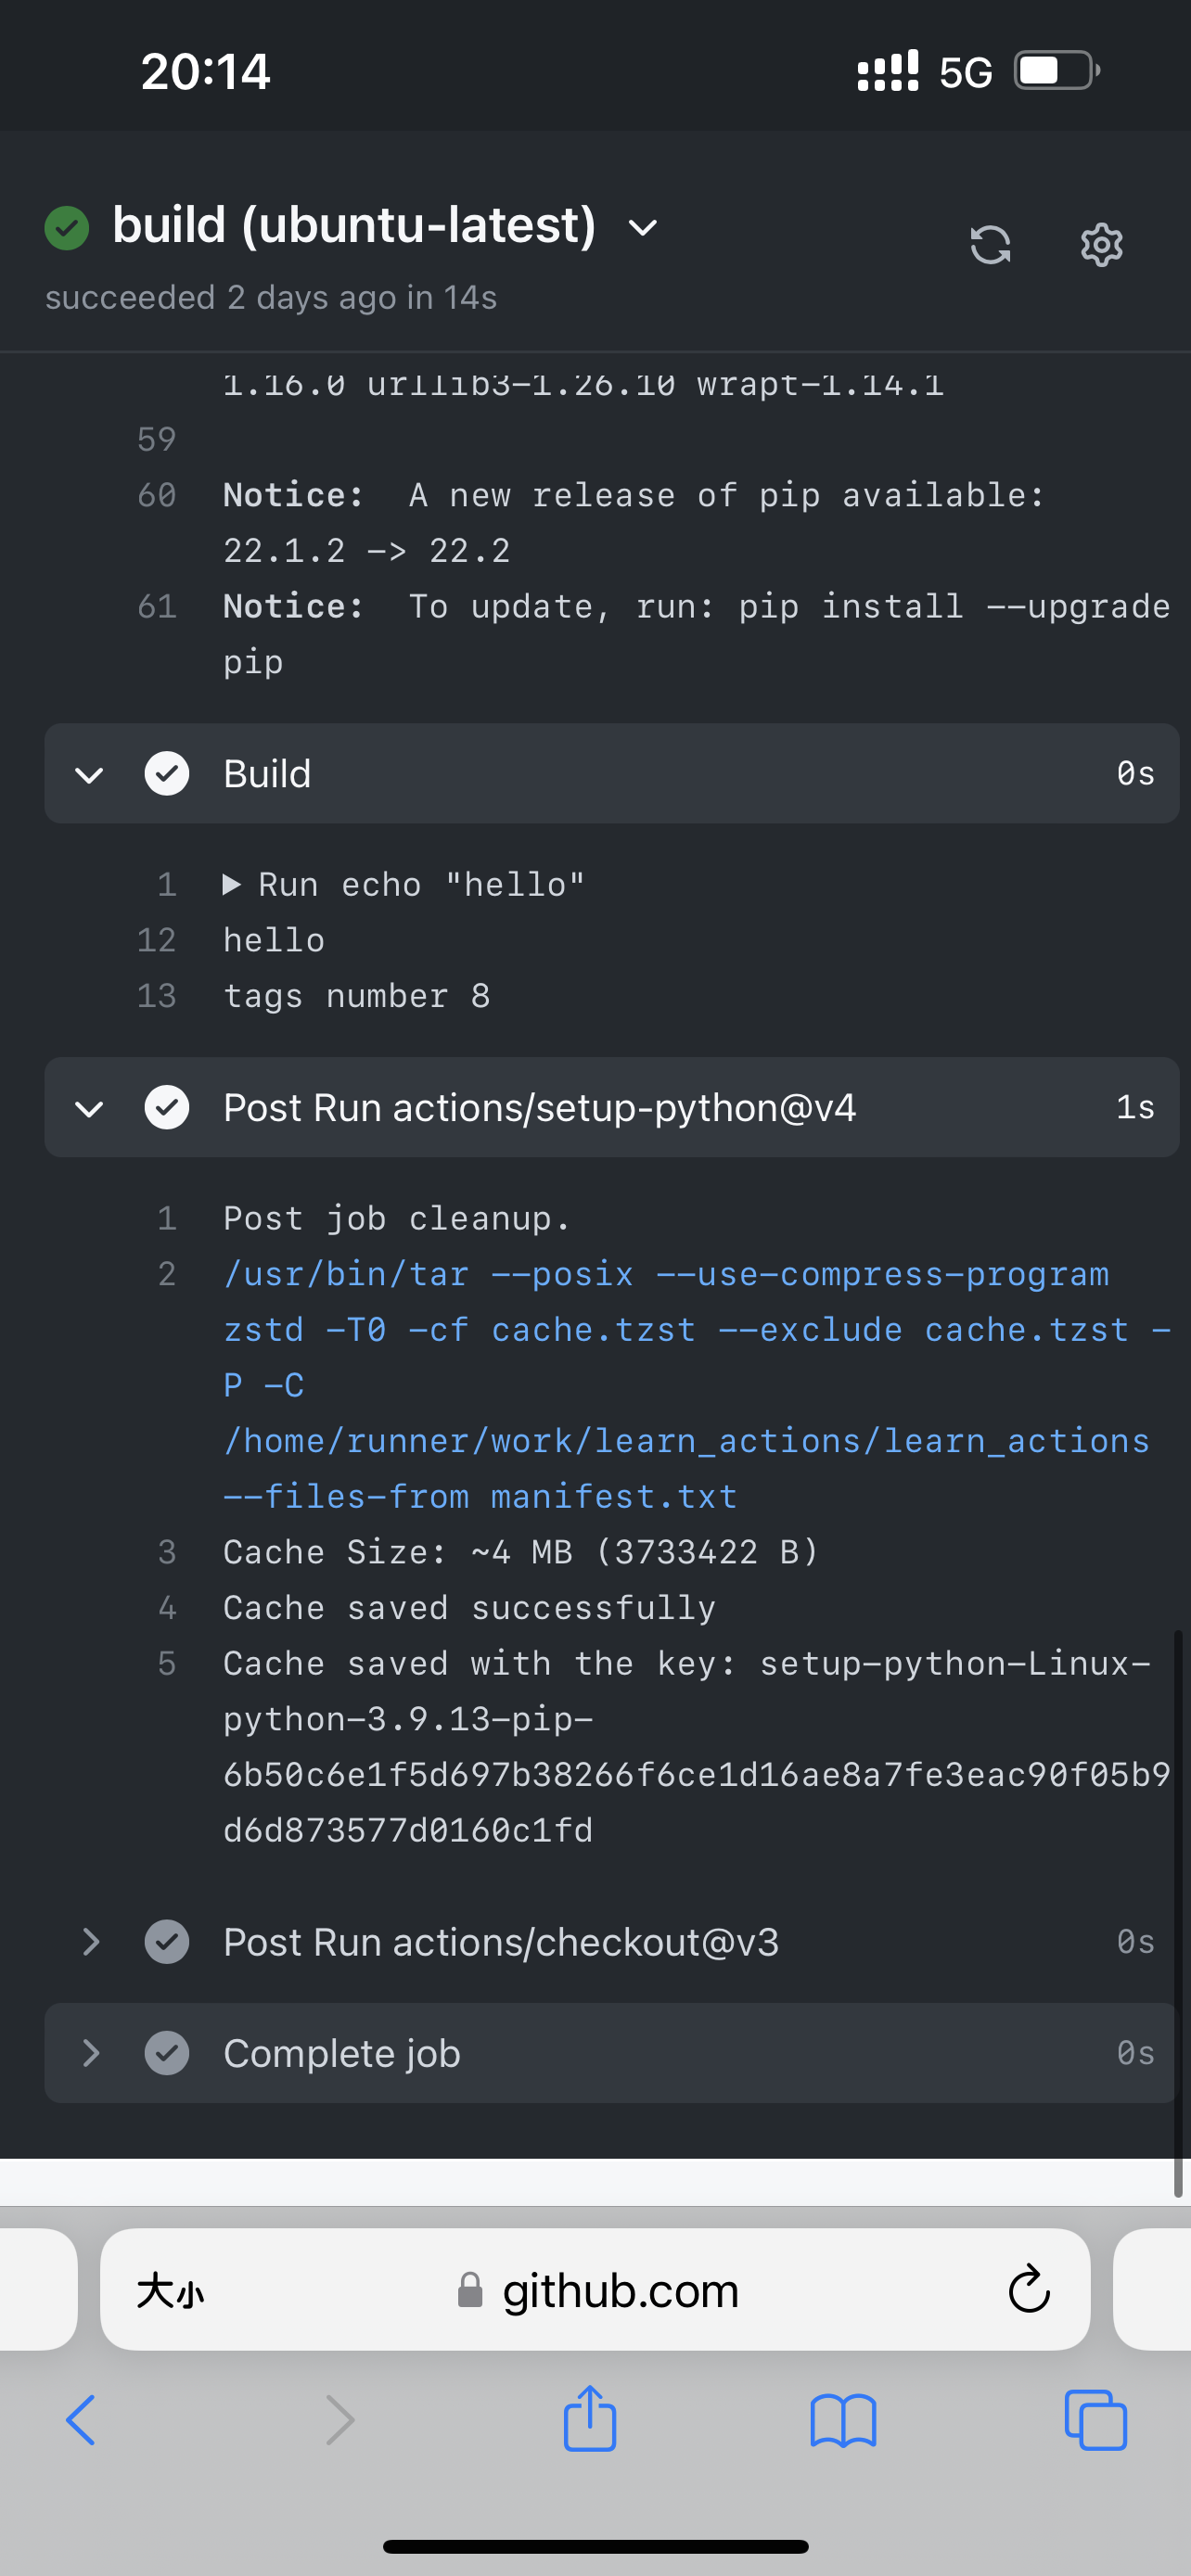Click the re-run workflow icon
The image size is (1191, 2576).
[989, 245]
